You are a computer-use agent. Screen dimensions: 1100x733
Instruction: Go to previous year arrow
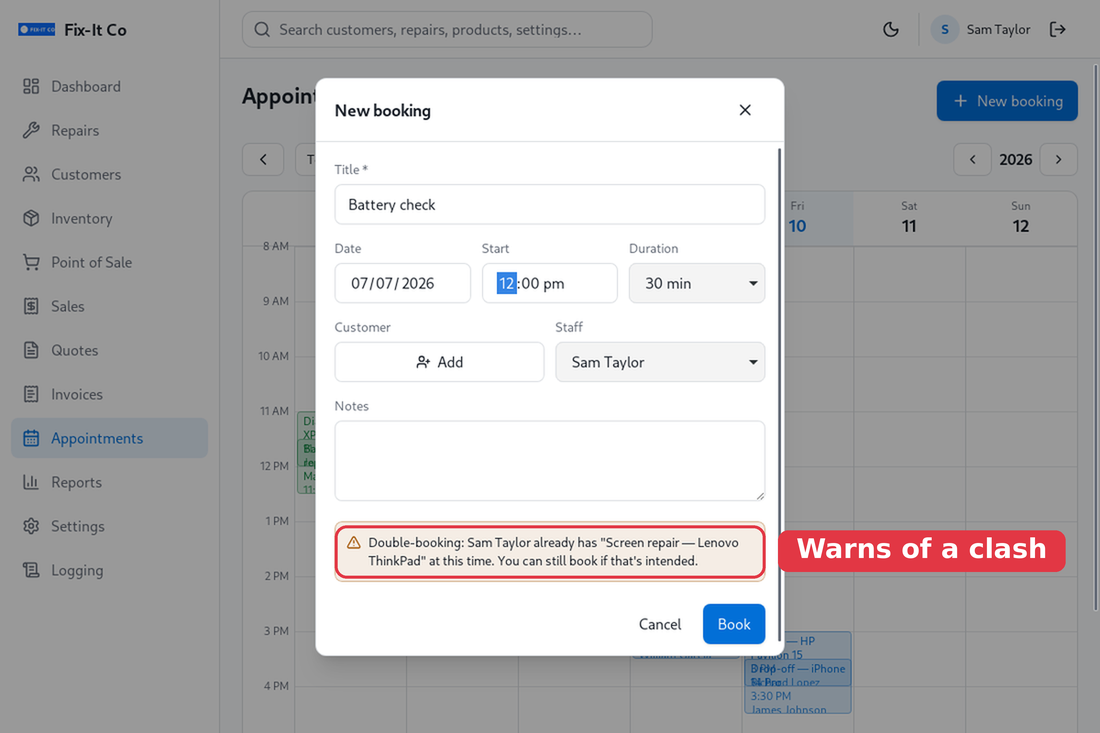click(972, 160)
